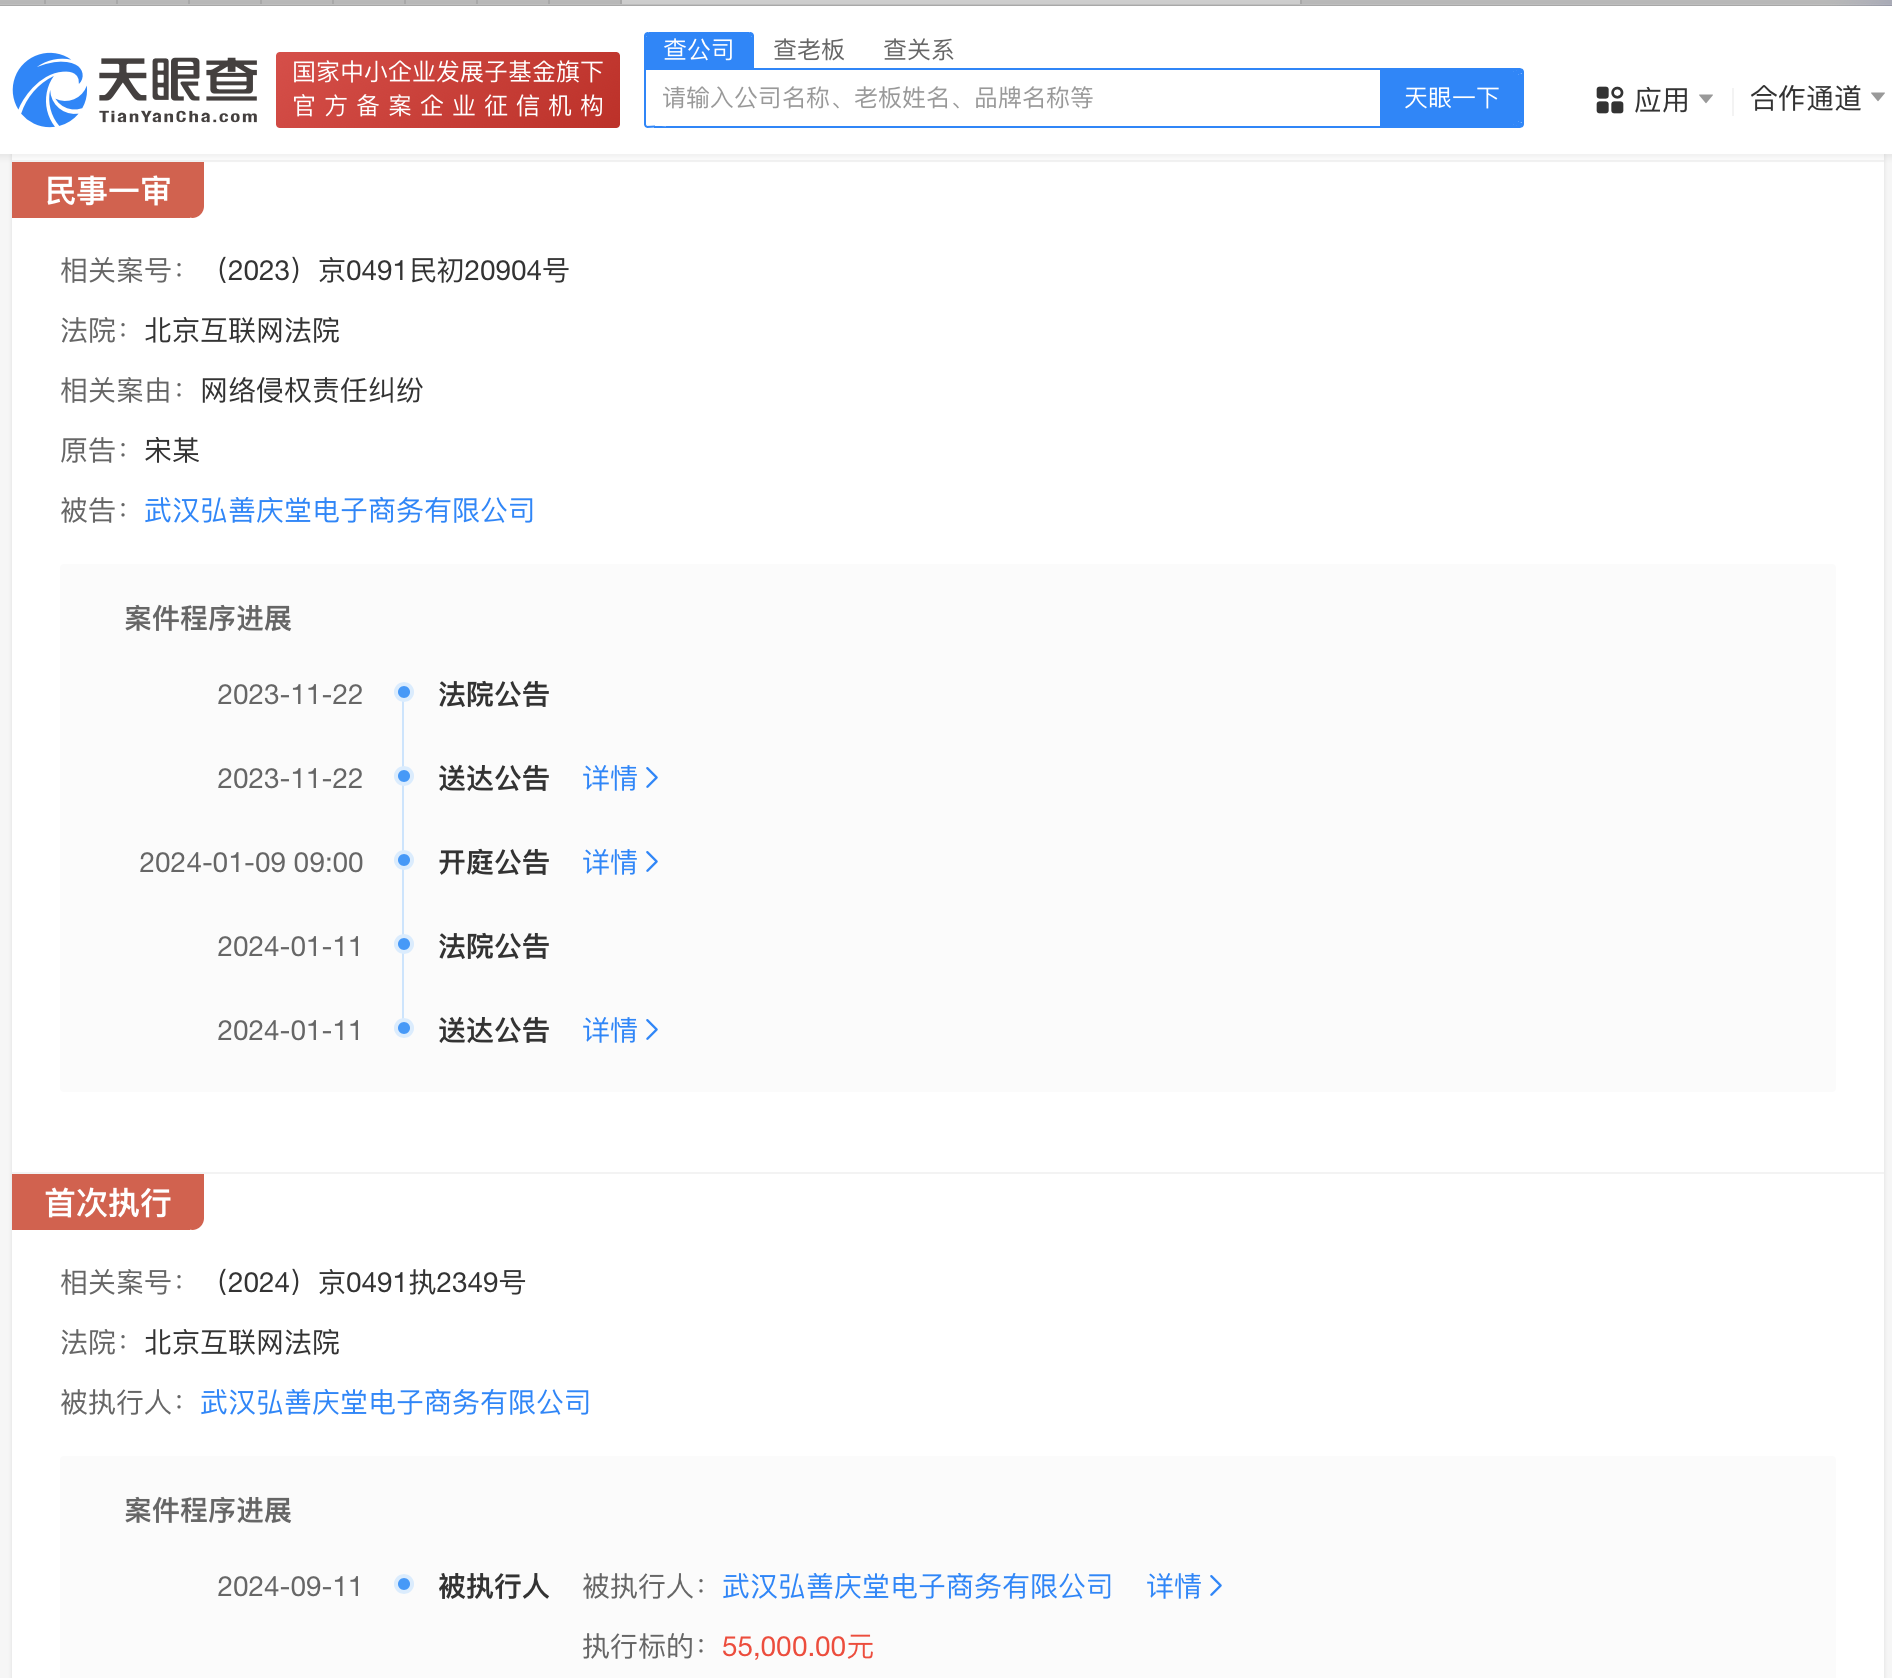Click the 55,000.00元 execution amount text
The width and height of the screenshot is (1892, 1678).
795,1645
